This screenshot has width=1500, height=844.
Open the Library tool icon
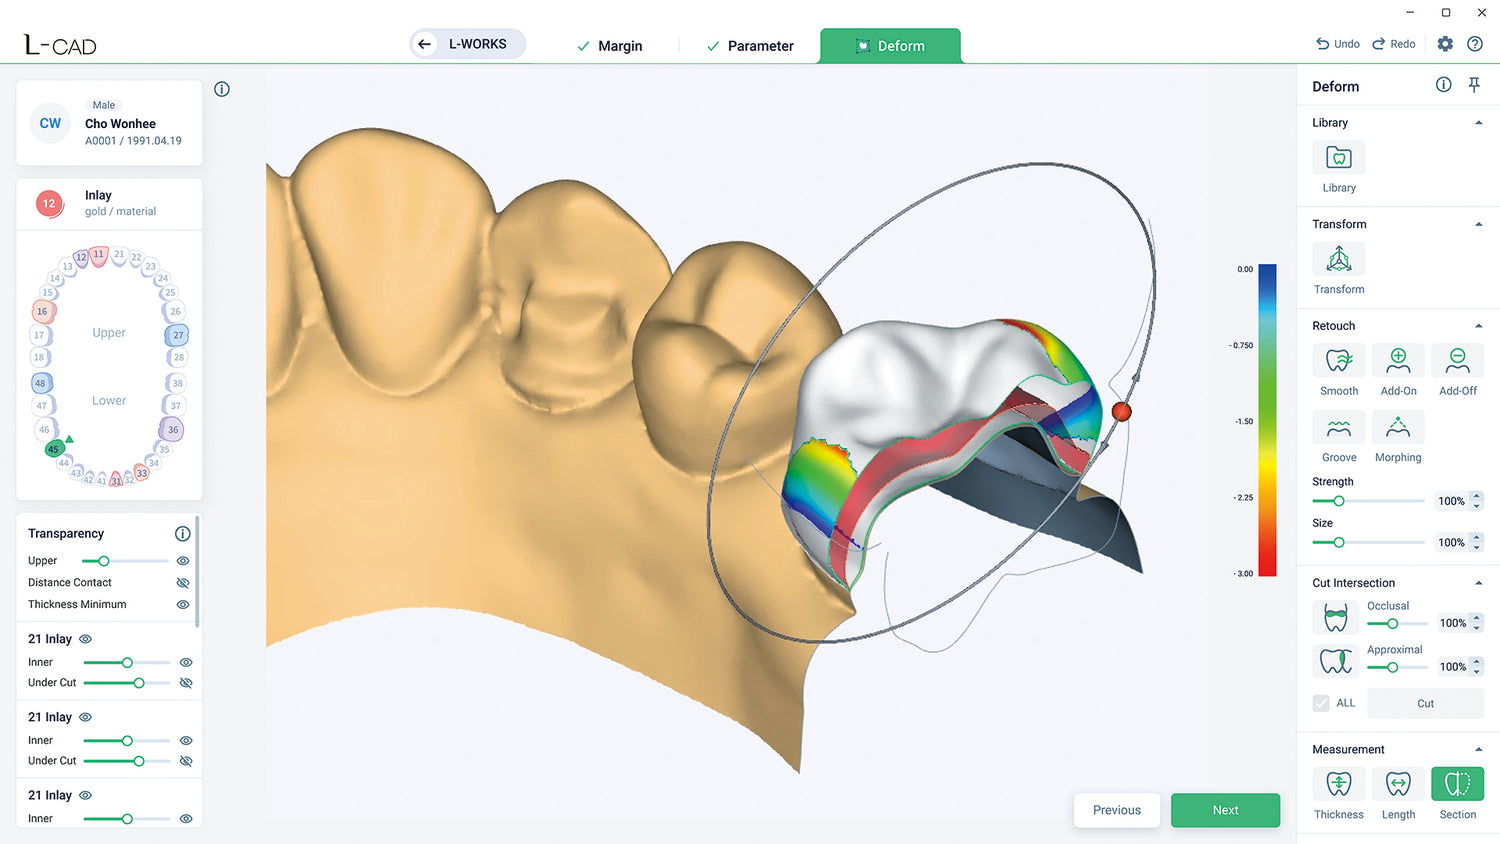(1338, 158)
